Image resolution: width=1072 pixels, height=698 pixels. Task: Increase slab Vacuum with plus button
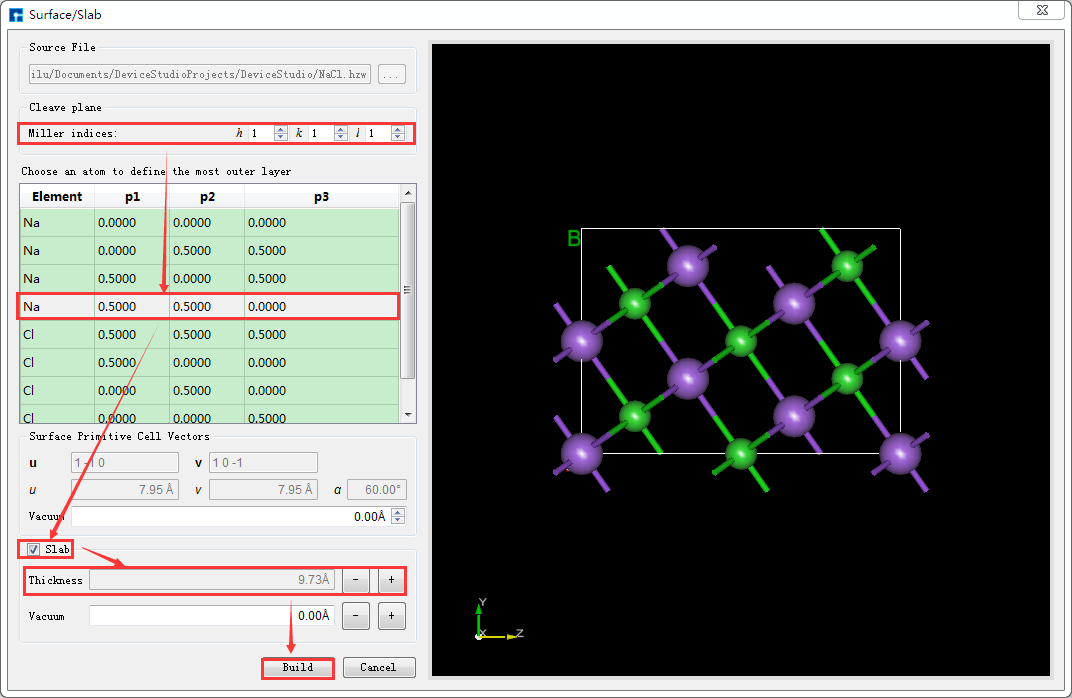click(x=391, y=616)
